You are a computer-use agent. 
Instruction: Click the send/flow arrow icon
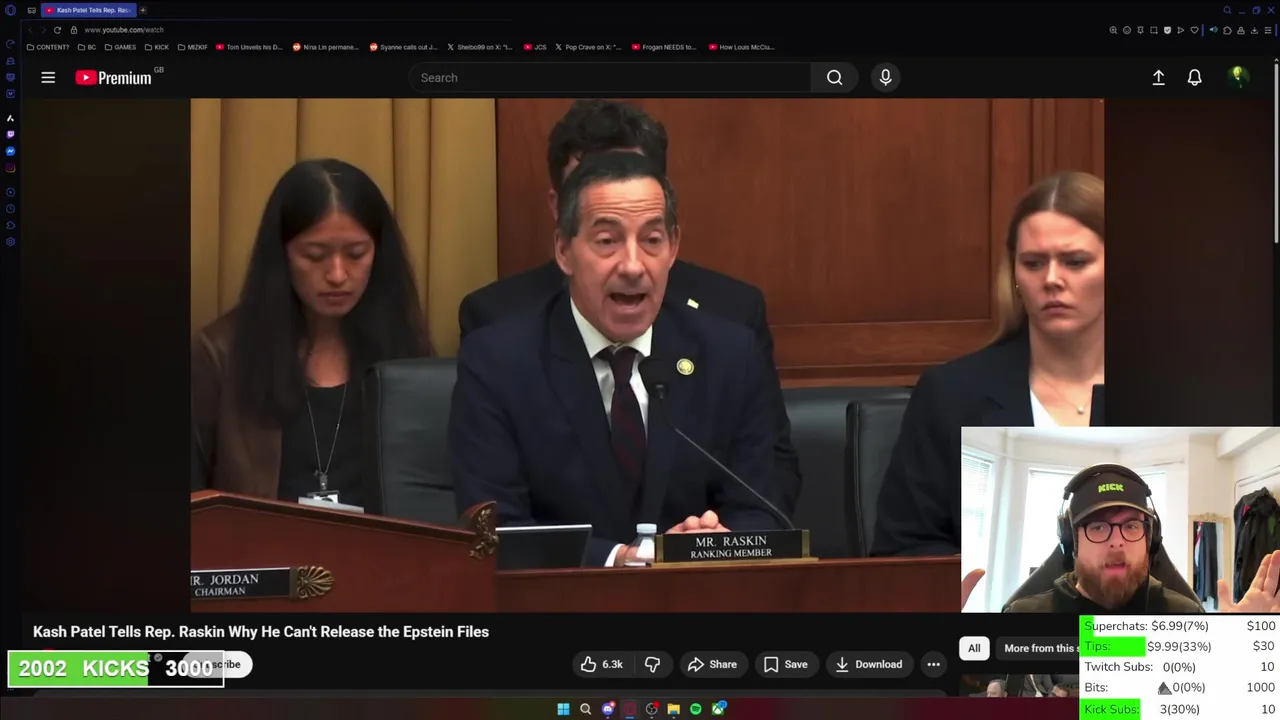tap(1181, 30)
